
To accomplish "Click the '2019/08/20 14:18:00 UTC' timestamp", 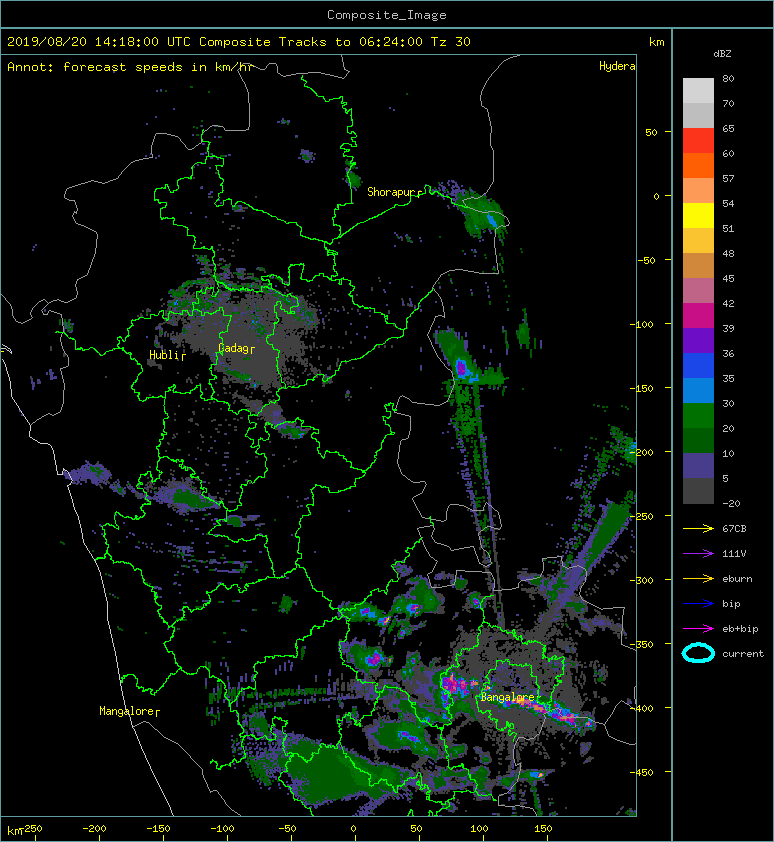I will [98, 42].
